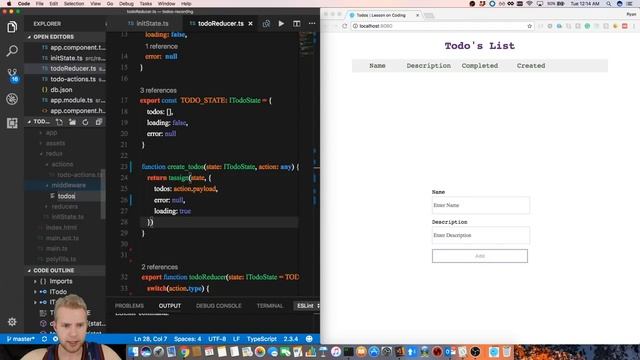The width and height of the screenshot is (640, 360).
Task: Collapse the TODO project folder section
Action: click(x=39, y=122)
